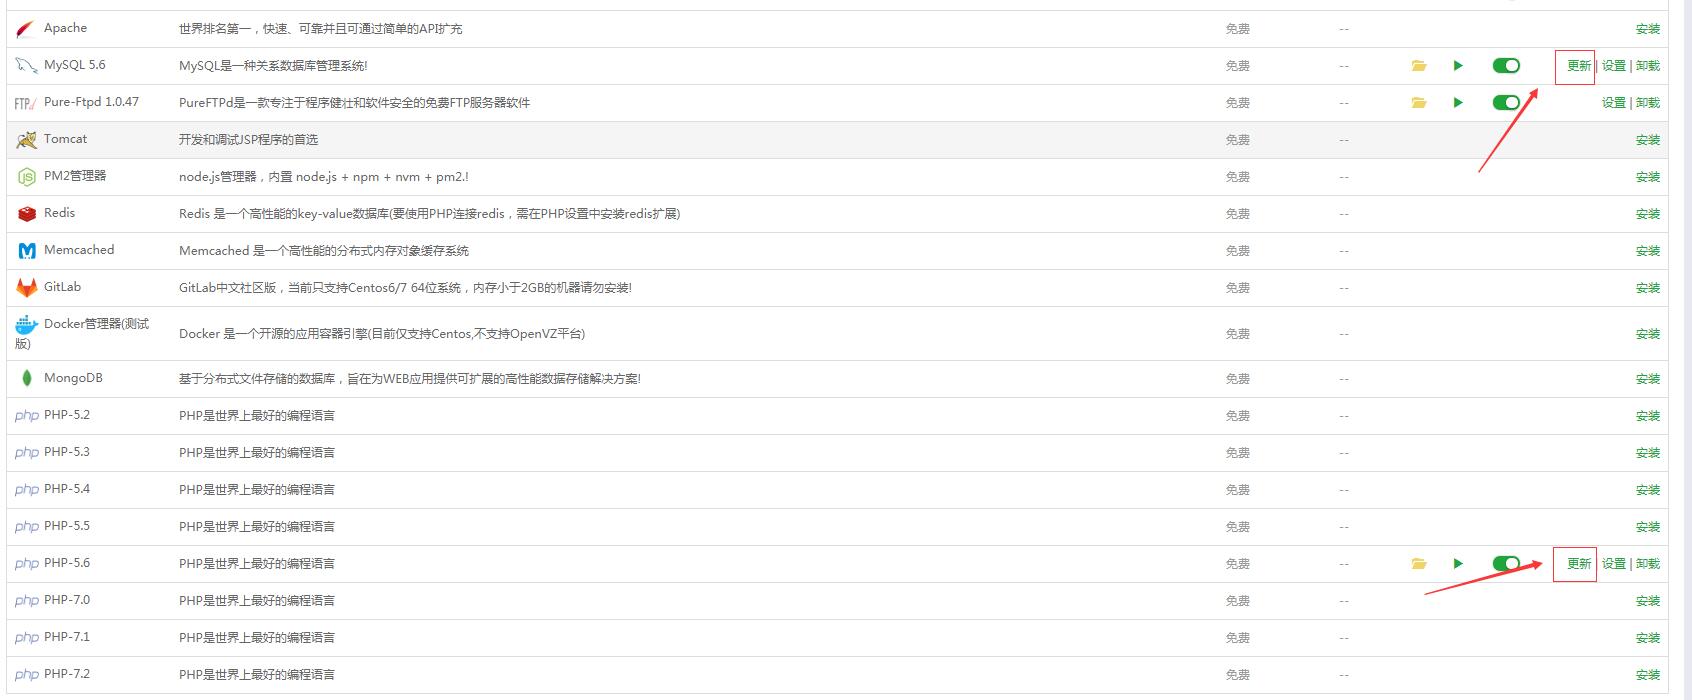Click the GitLab fox icon
The height and width of the screenshot is (700, 1692).
(27, 288)
